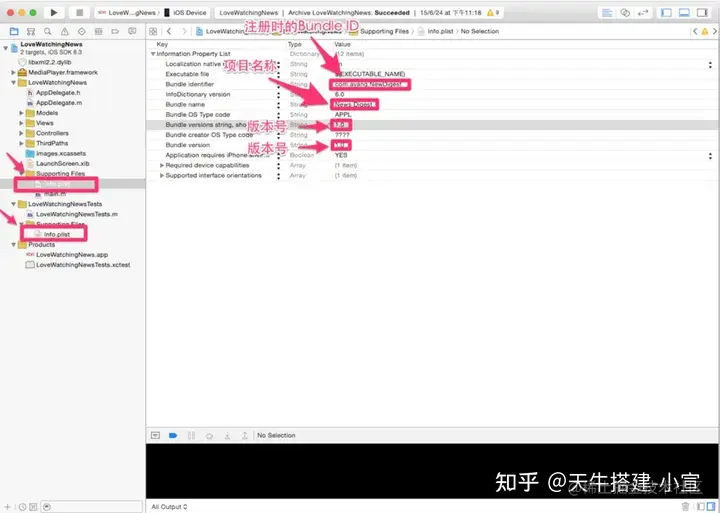Screen dimensions: 720x513
Task: Choose the iOS Device destination
Action: pos(186,12)
